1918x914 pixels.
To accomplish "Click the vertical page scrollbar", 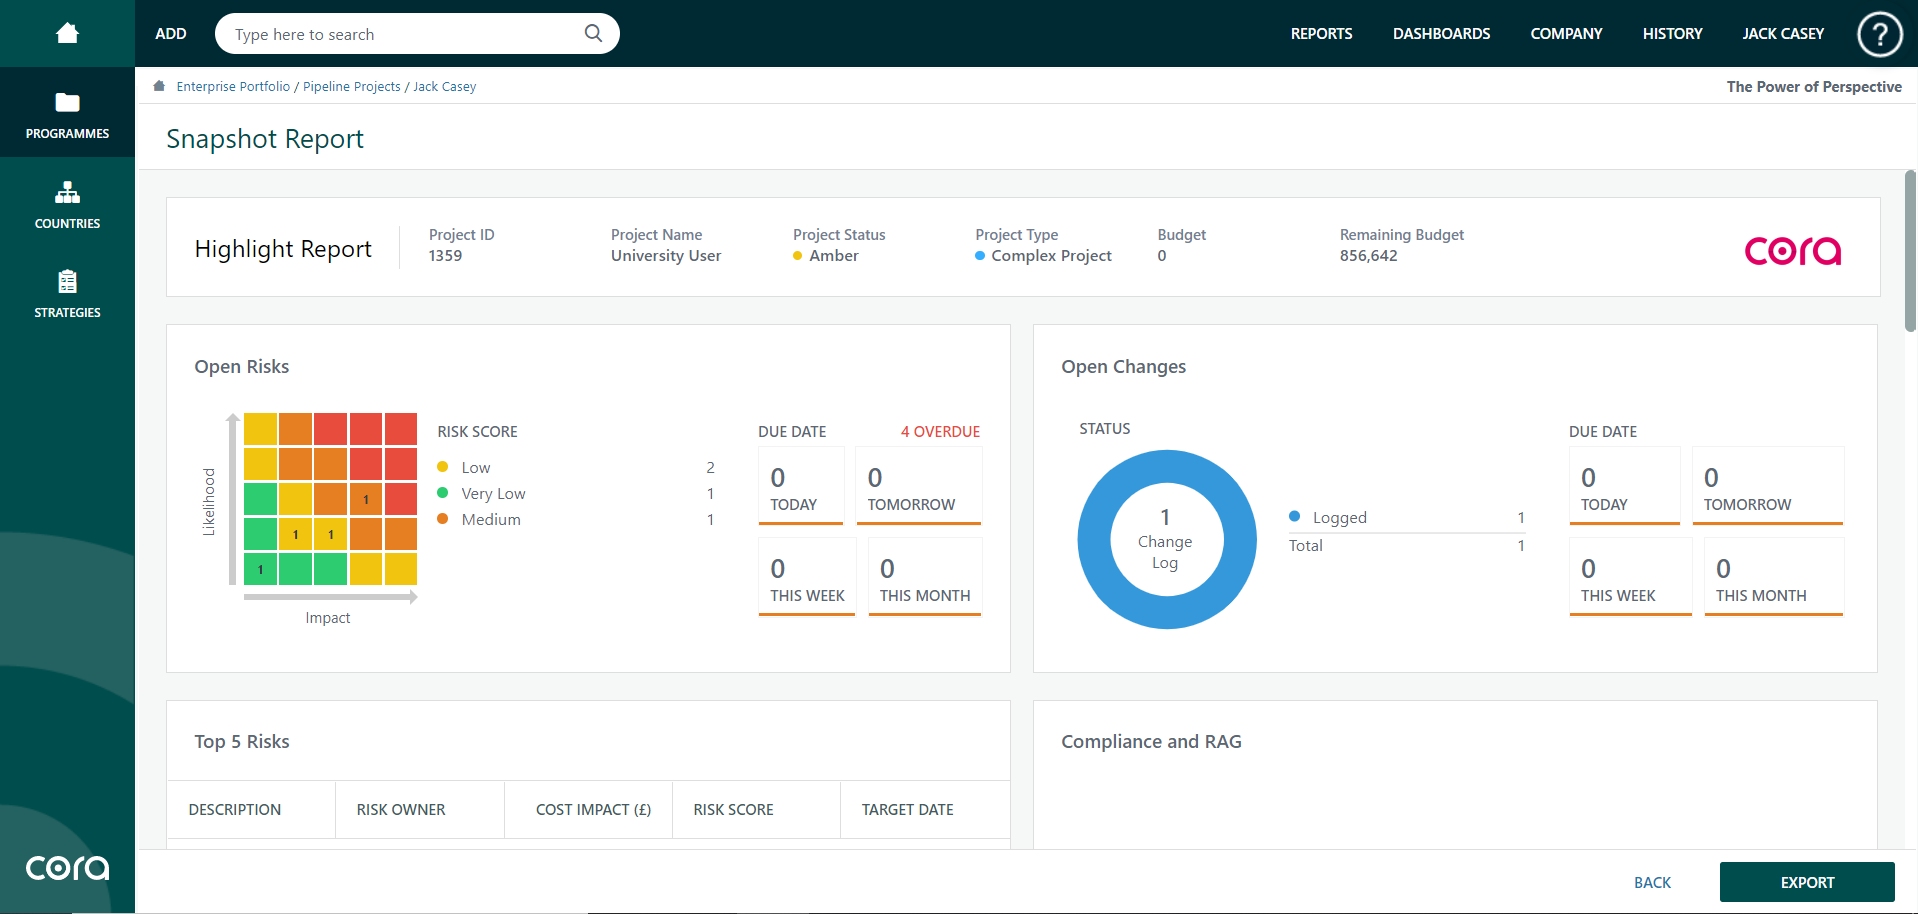I will click(x=1910, y=250).
